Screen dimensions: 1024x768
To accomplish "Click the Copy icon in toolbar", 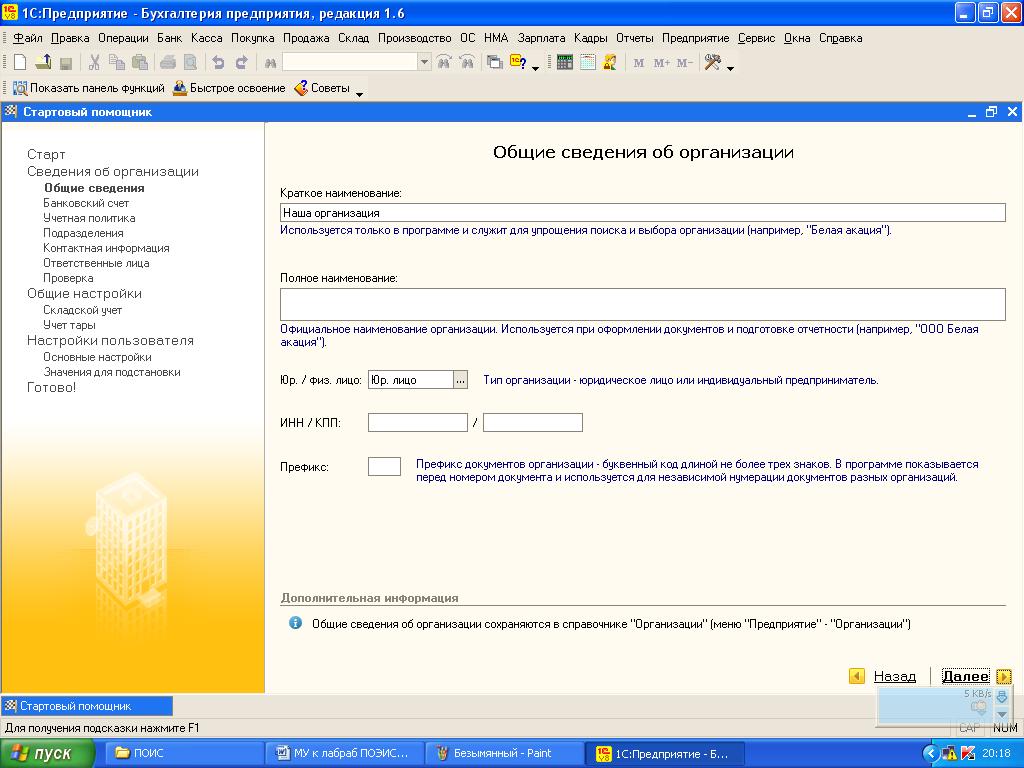I will (x=117, y=63).
